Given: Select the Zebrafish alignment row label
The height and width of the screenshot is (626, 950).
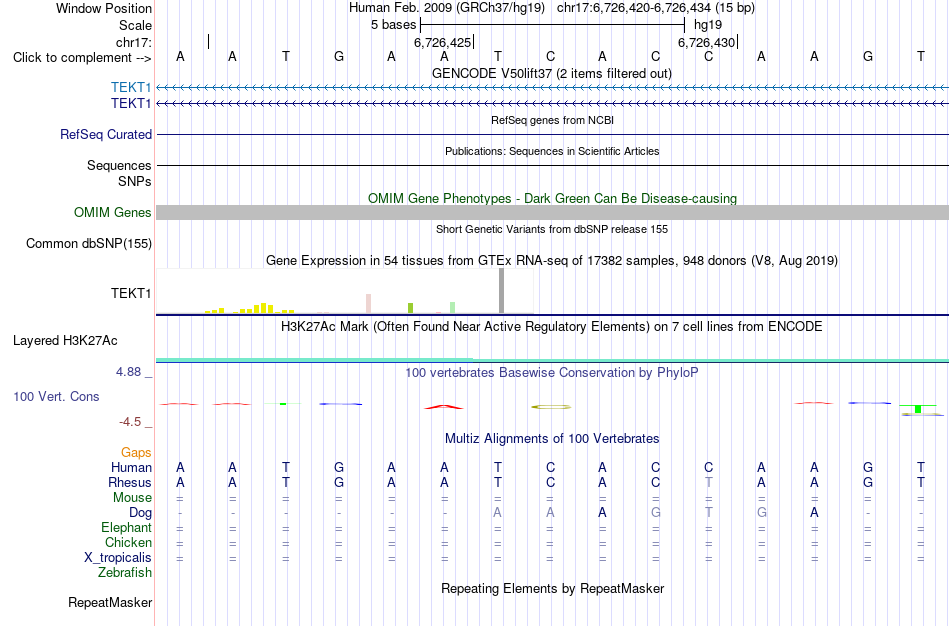Looking at the screenshot, I should tap(125, 572).
